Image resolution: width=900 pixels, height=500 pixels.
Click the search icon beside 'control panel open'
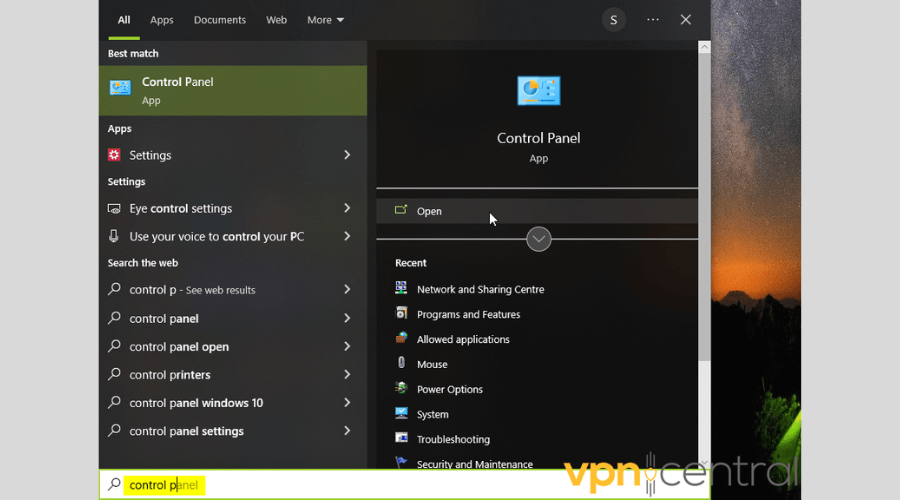click(114, 346)
